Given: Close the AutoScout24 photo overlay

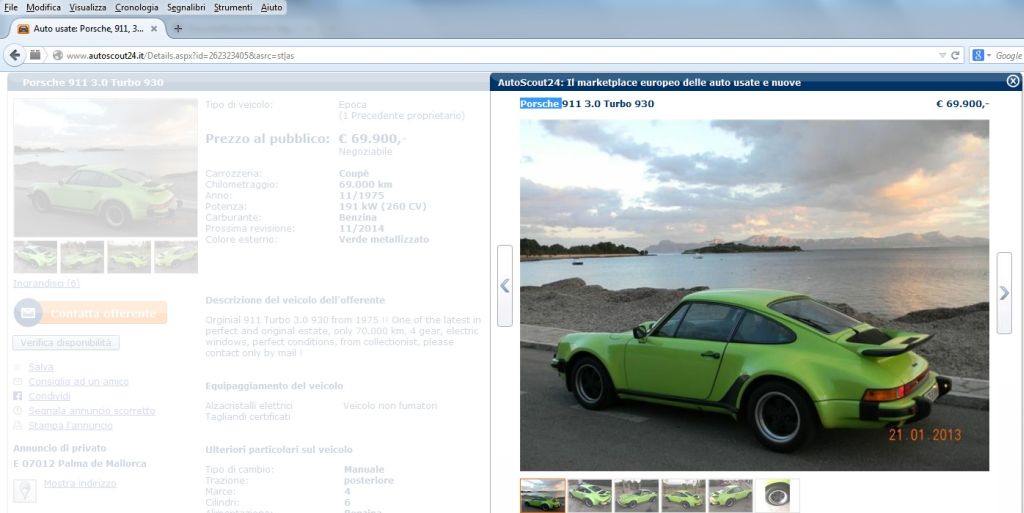Looking at the screenshot, I should [1012, 81].
